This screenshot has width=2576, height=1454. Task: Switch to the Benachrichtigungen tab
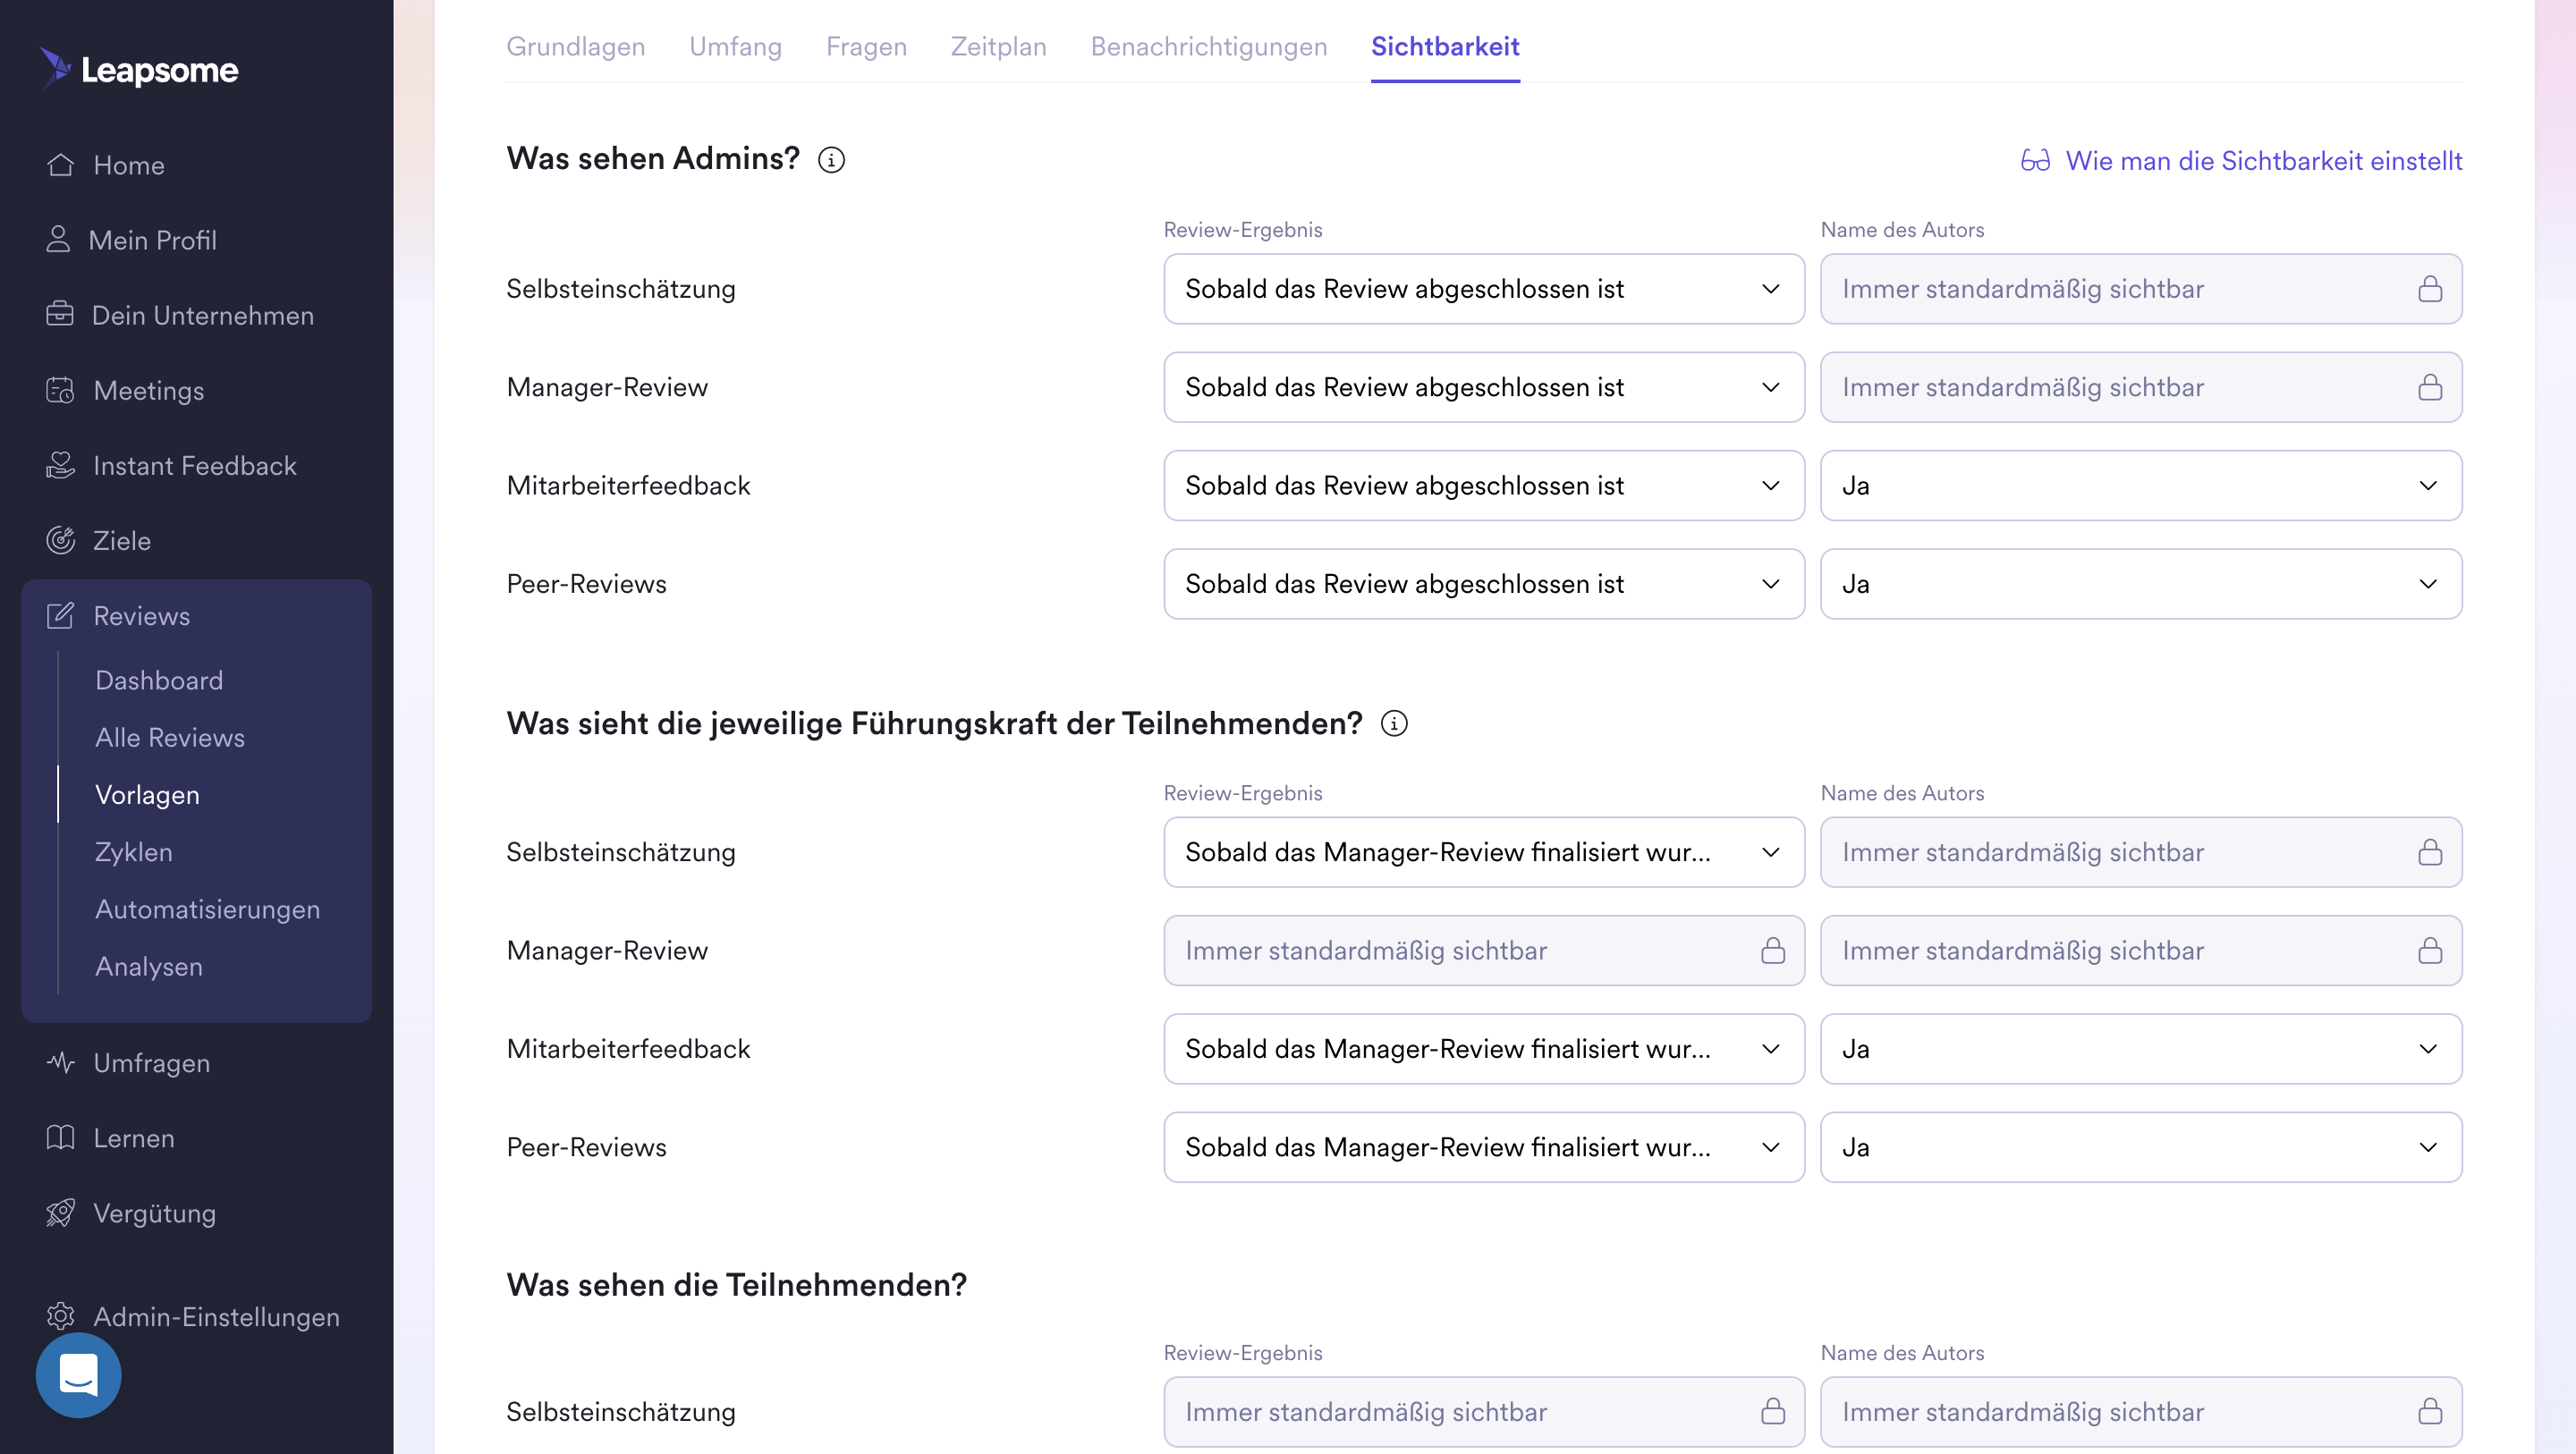tap(1208, 46)
